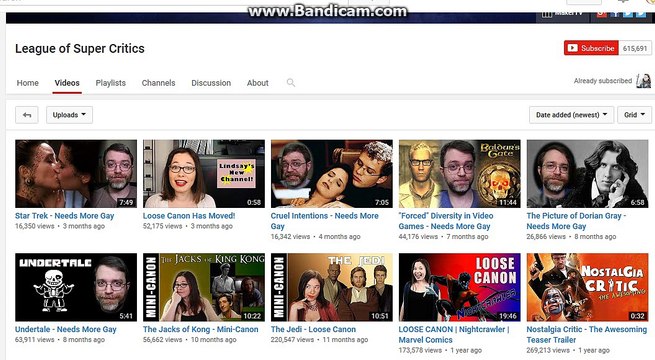This screenshot has width=655, height=360.
Task: Click the 19:46 duration badge
Action: point(508,316)
